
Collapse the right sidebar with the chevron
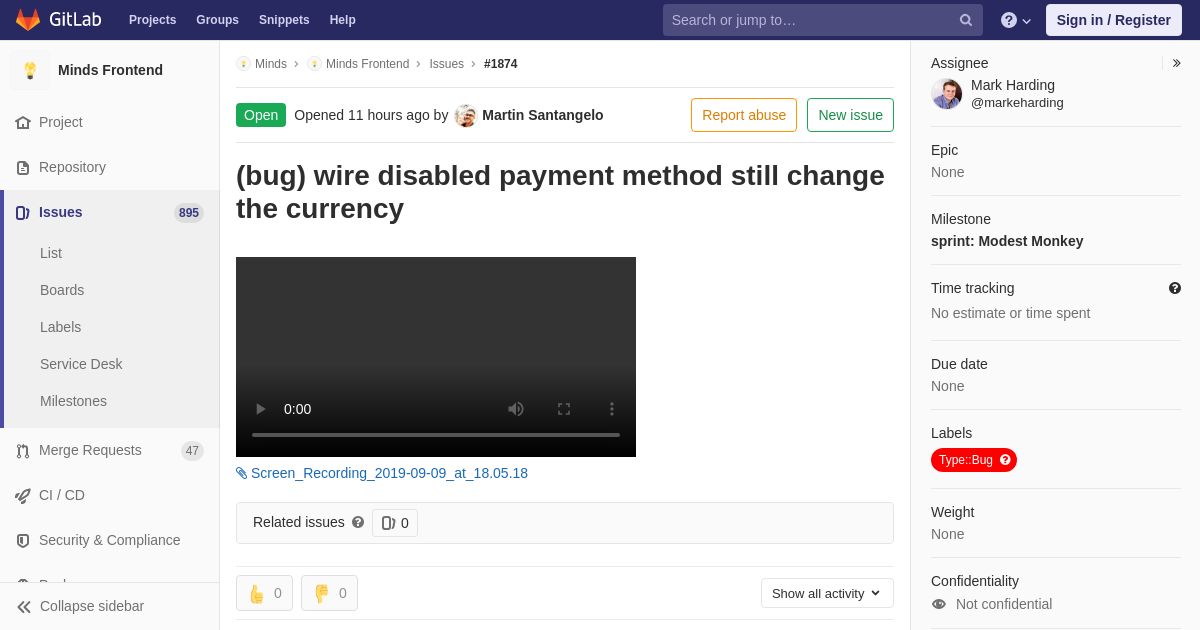[x=1176, y=63]
